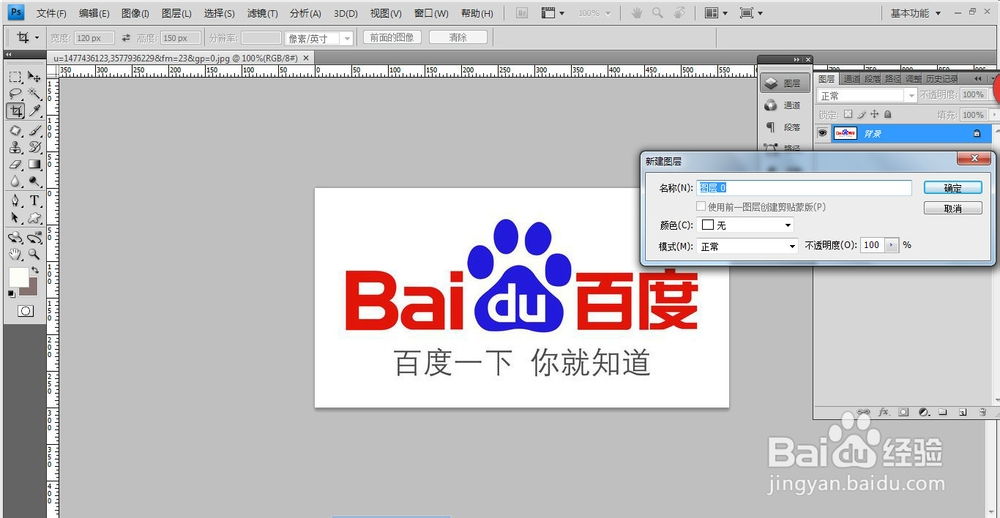Image resolution: width=1000 pixels, height=518 pixels.
Task: Select the 3D Rotate tool
Action: [x=15, y=238]
